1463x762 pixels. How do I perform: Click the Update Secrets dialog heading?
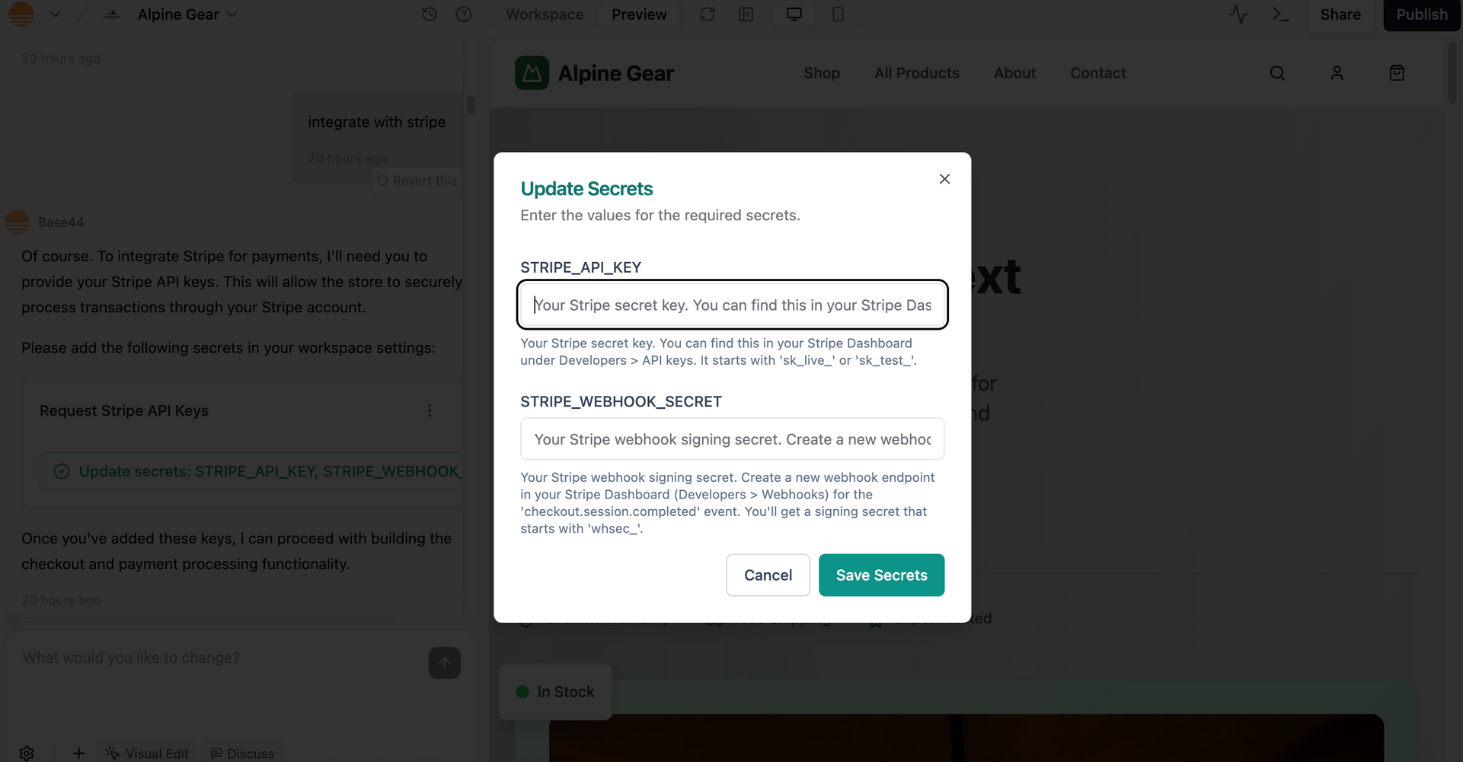(587, 188)
